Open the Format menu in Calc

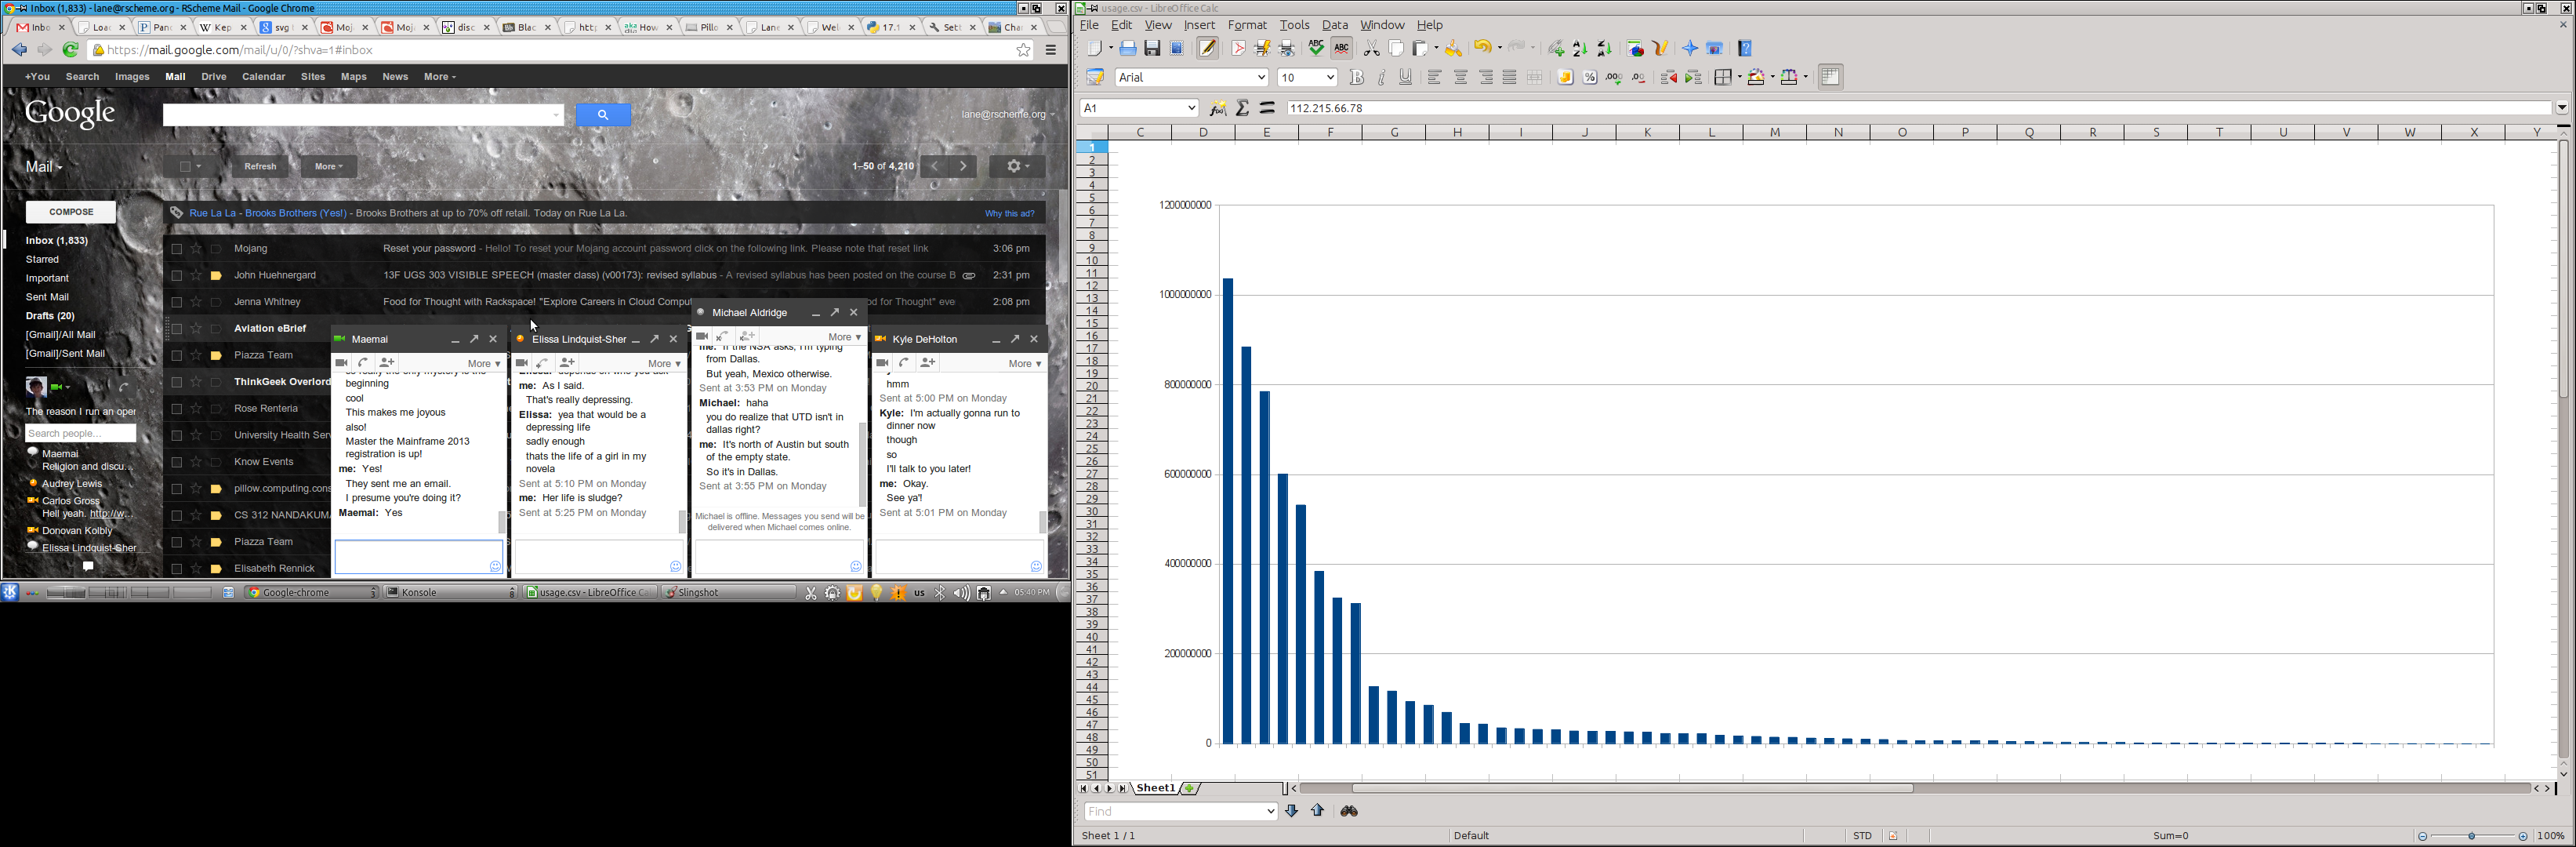(1247, 25)
